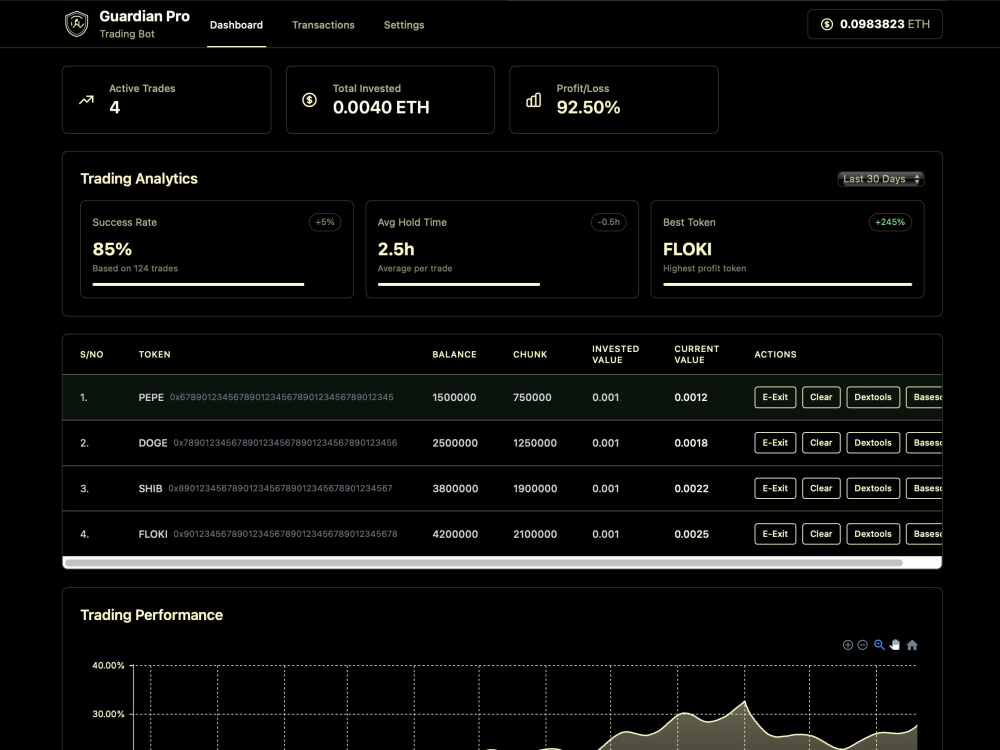The image size is (1000, 750).
Task: Click E-Exit for the PEPE position
Action: (774, 397)
